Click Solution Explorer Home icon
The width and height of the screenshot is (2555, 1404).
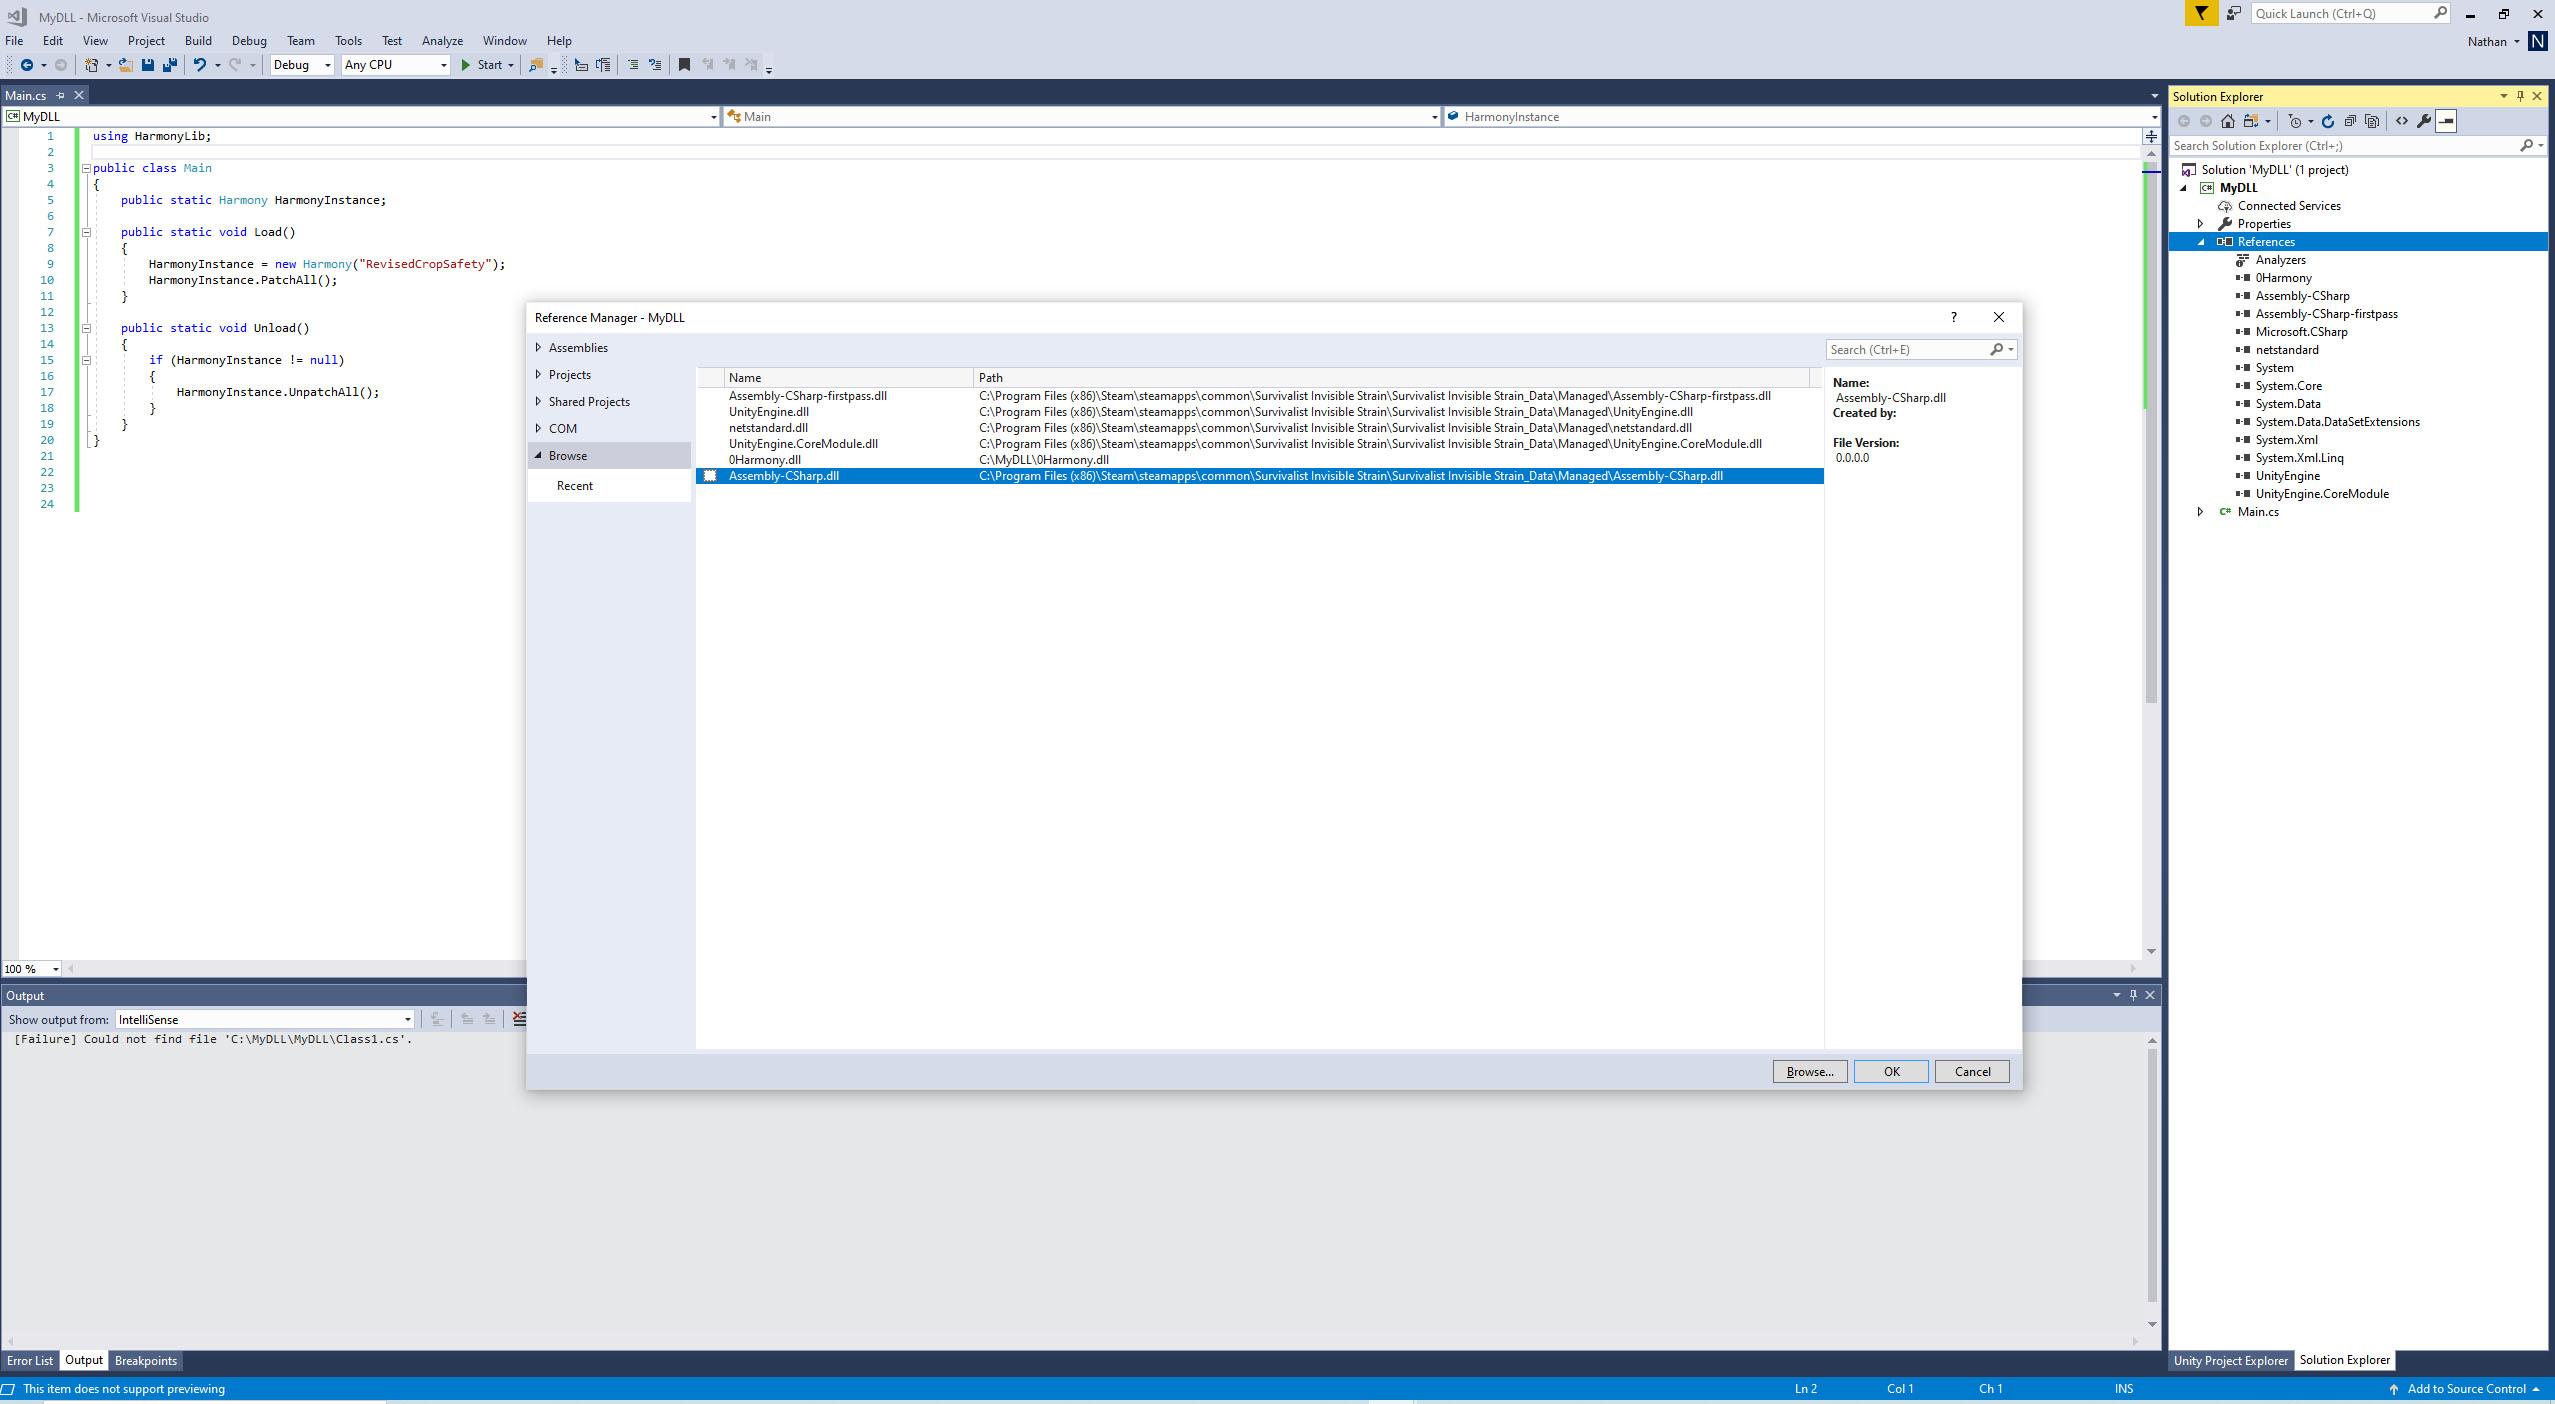2228,121
